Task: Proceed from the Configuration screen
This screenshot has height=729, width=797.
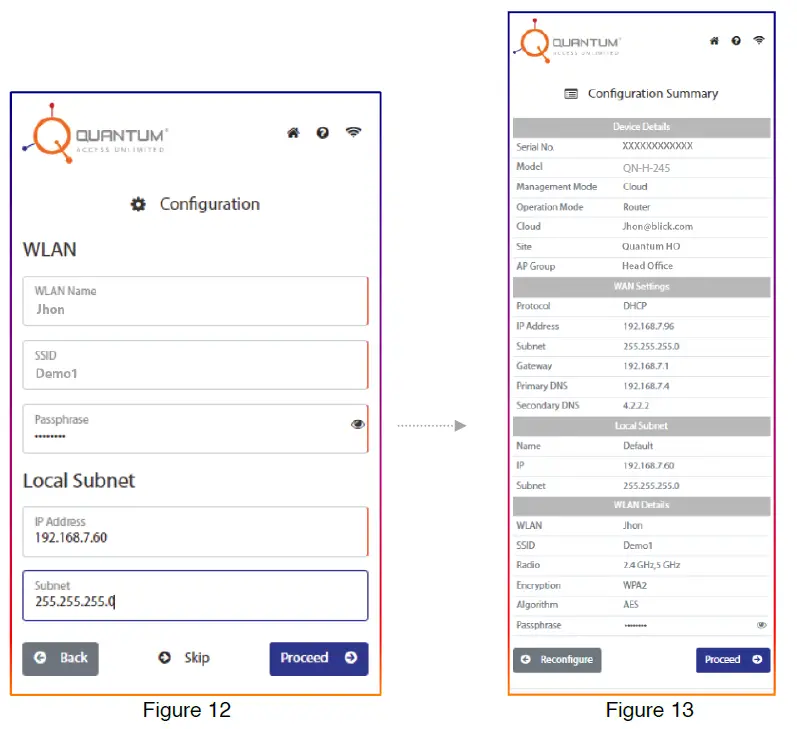Action: tap(319, 659)
